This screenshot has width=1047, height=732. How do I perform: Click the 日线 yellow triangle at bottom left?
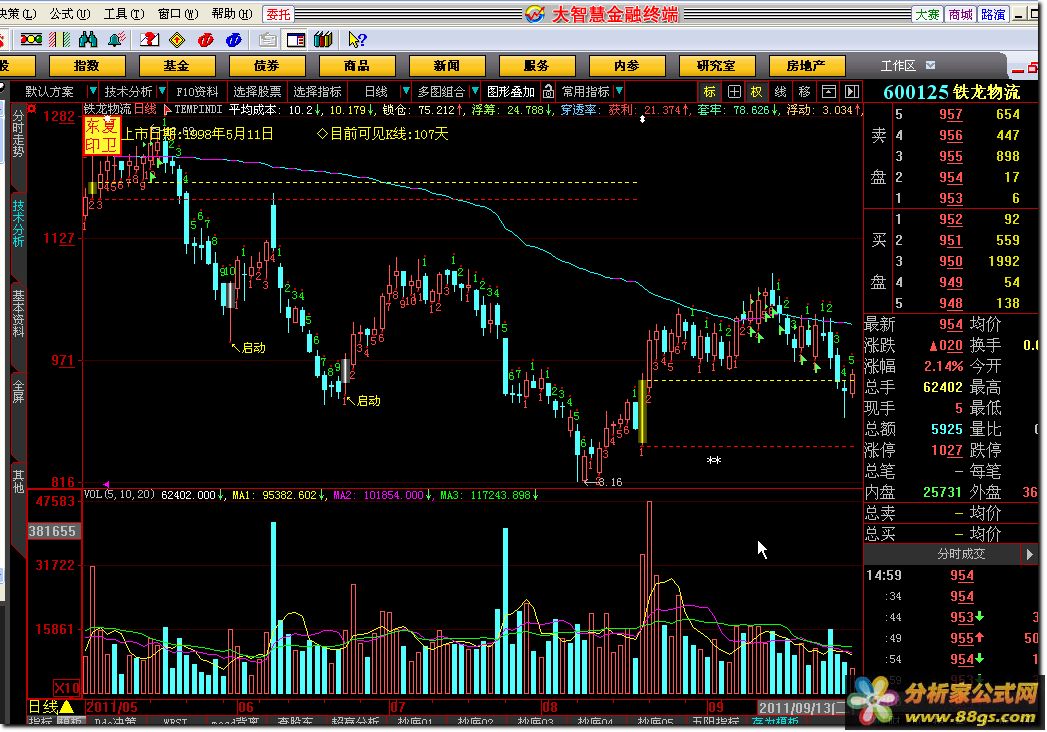[x=67, y=707]
